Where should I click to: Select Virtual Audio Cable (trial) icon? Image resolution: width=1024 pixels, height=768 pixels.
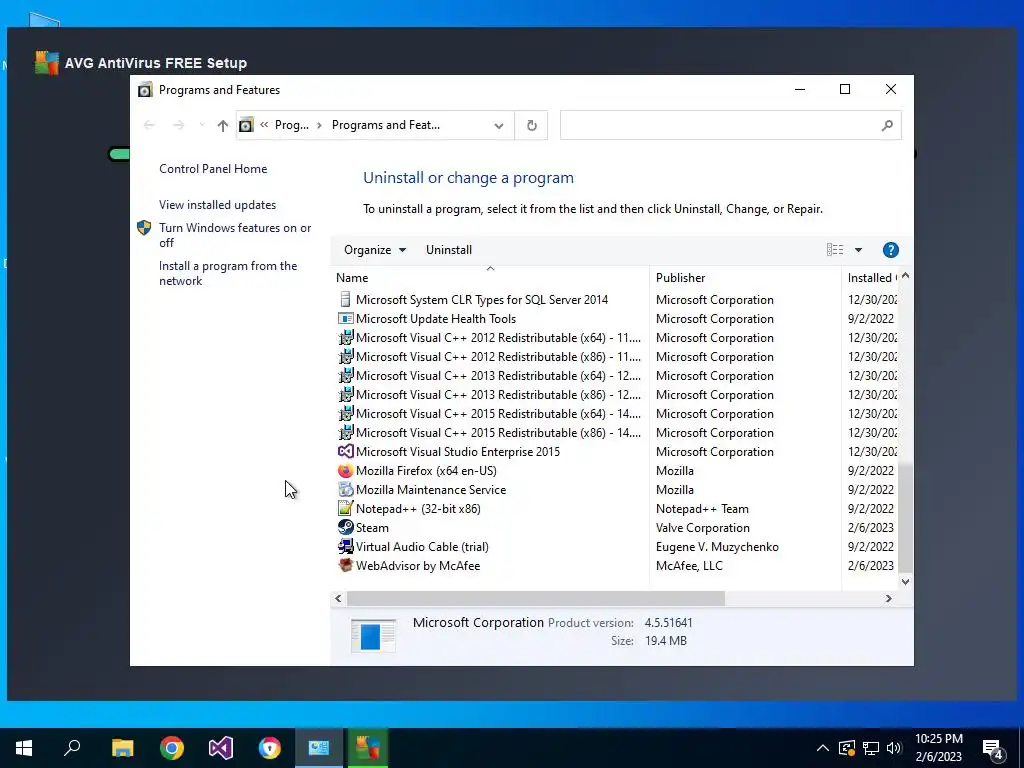[x=345, y=546]
